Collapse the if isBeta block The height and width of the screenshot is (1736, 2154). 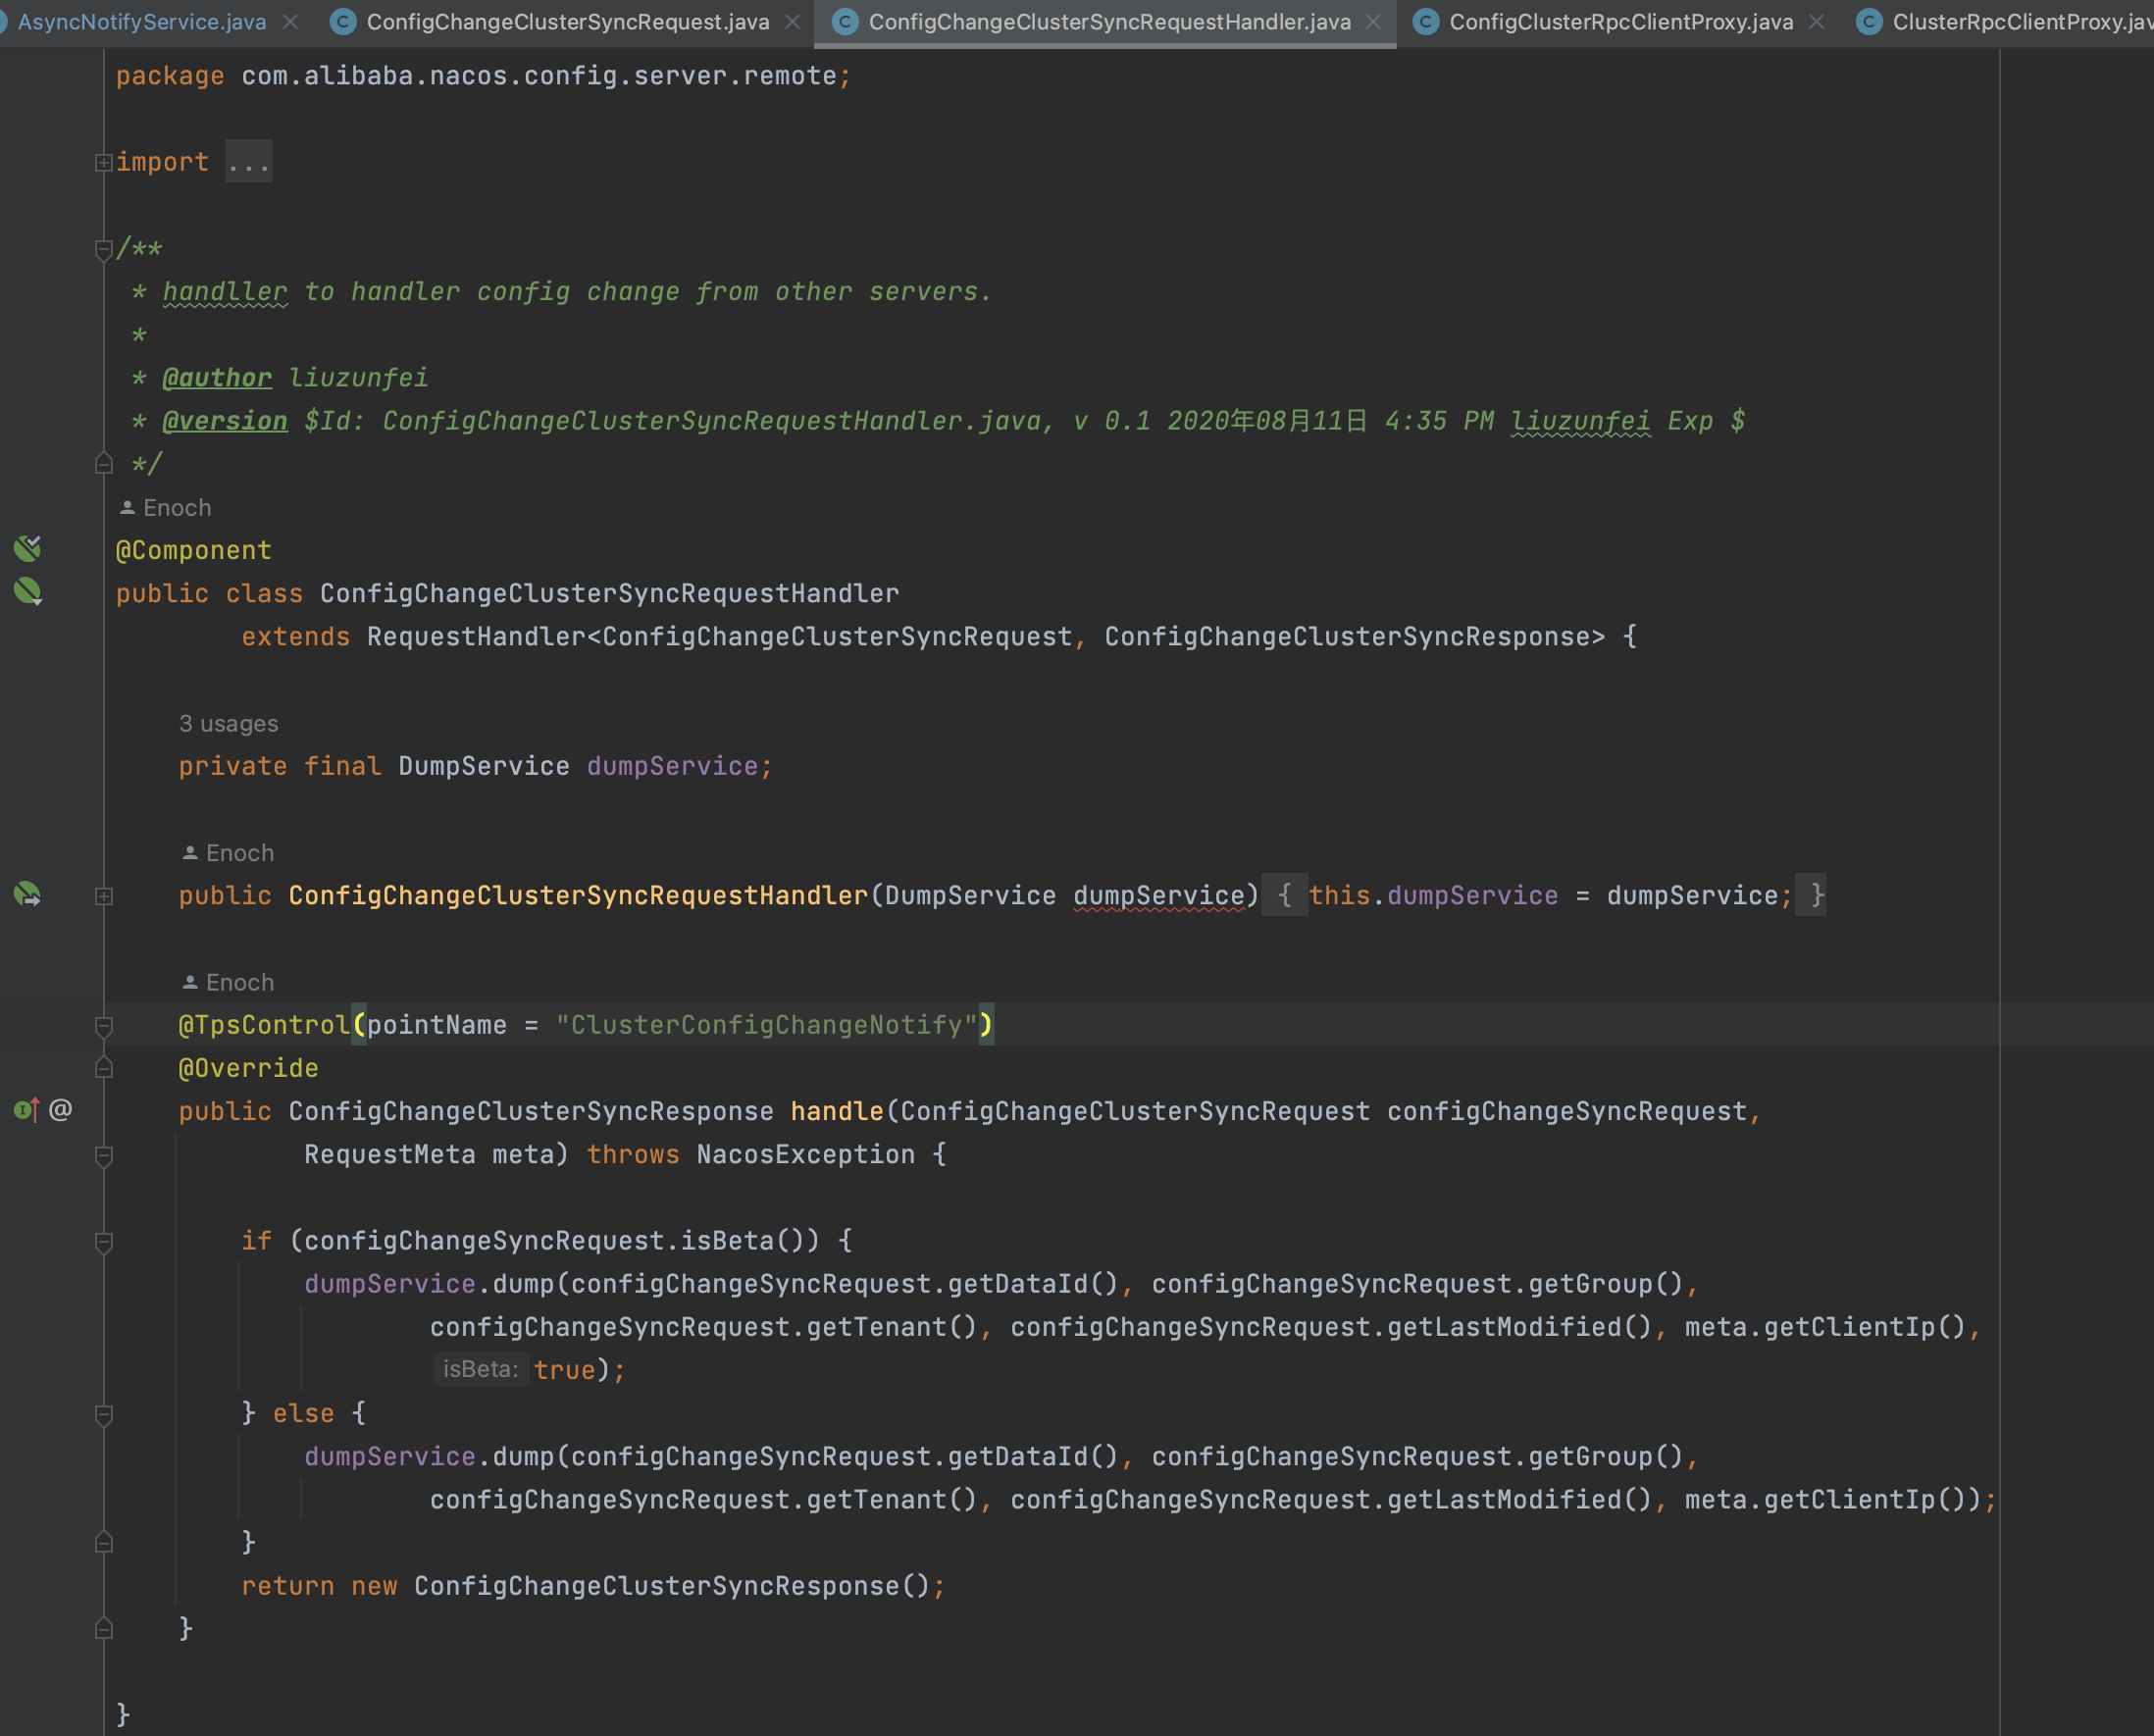(x=103, y=1242)
